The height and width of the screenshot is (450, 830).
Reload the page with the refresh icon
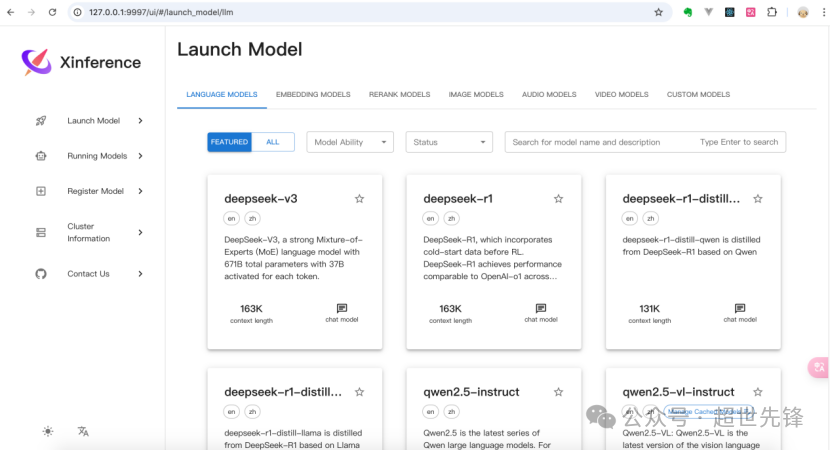pos(52,12)
